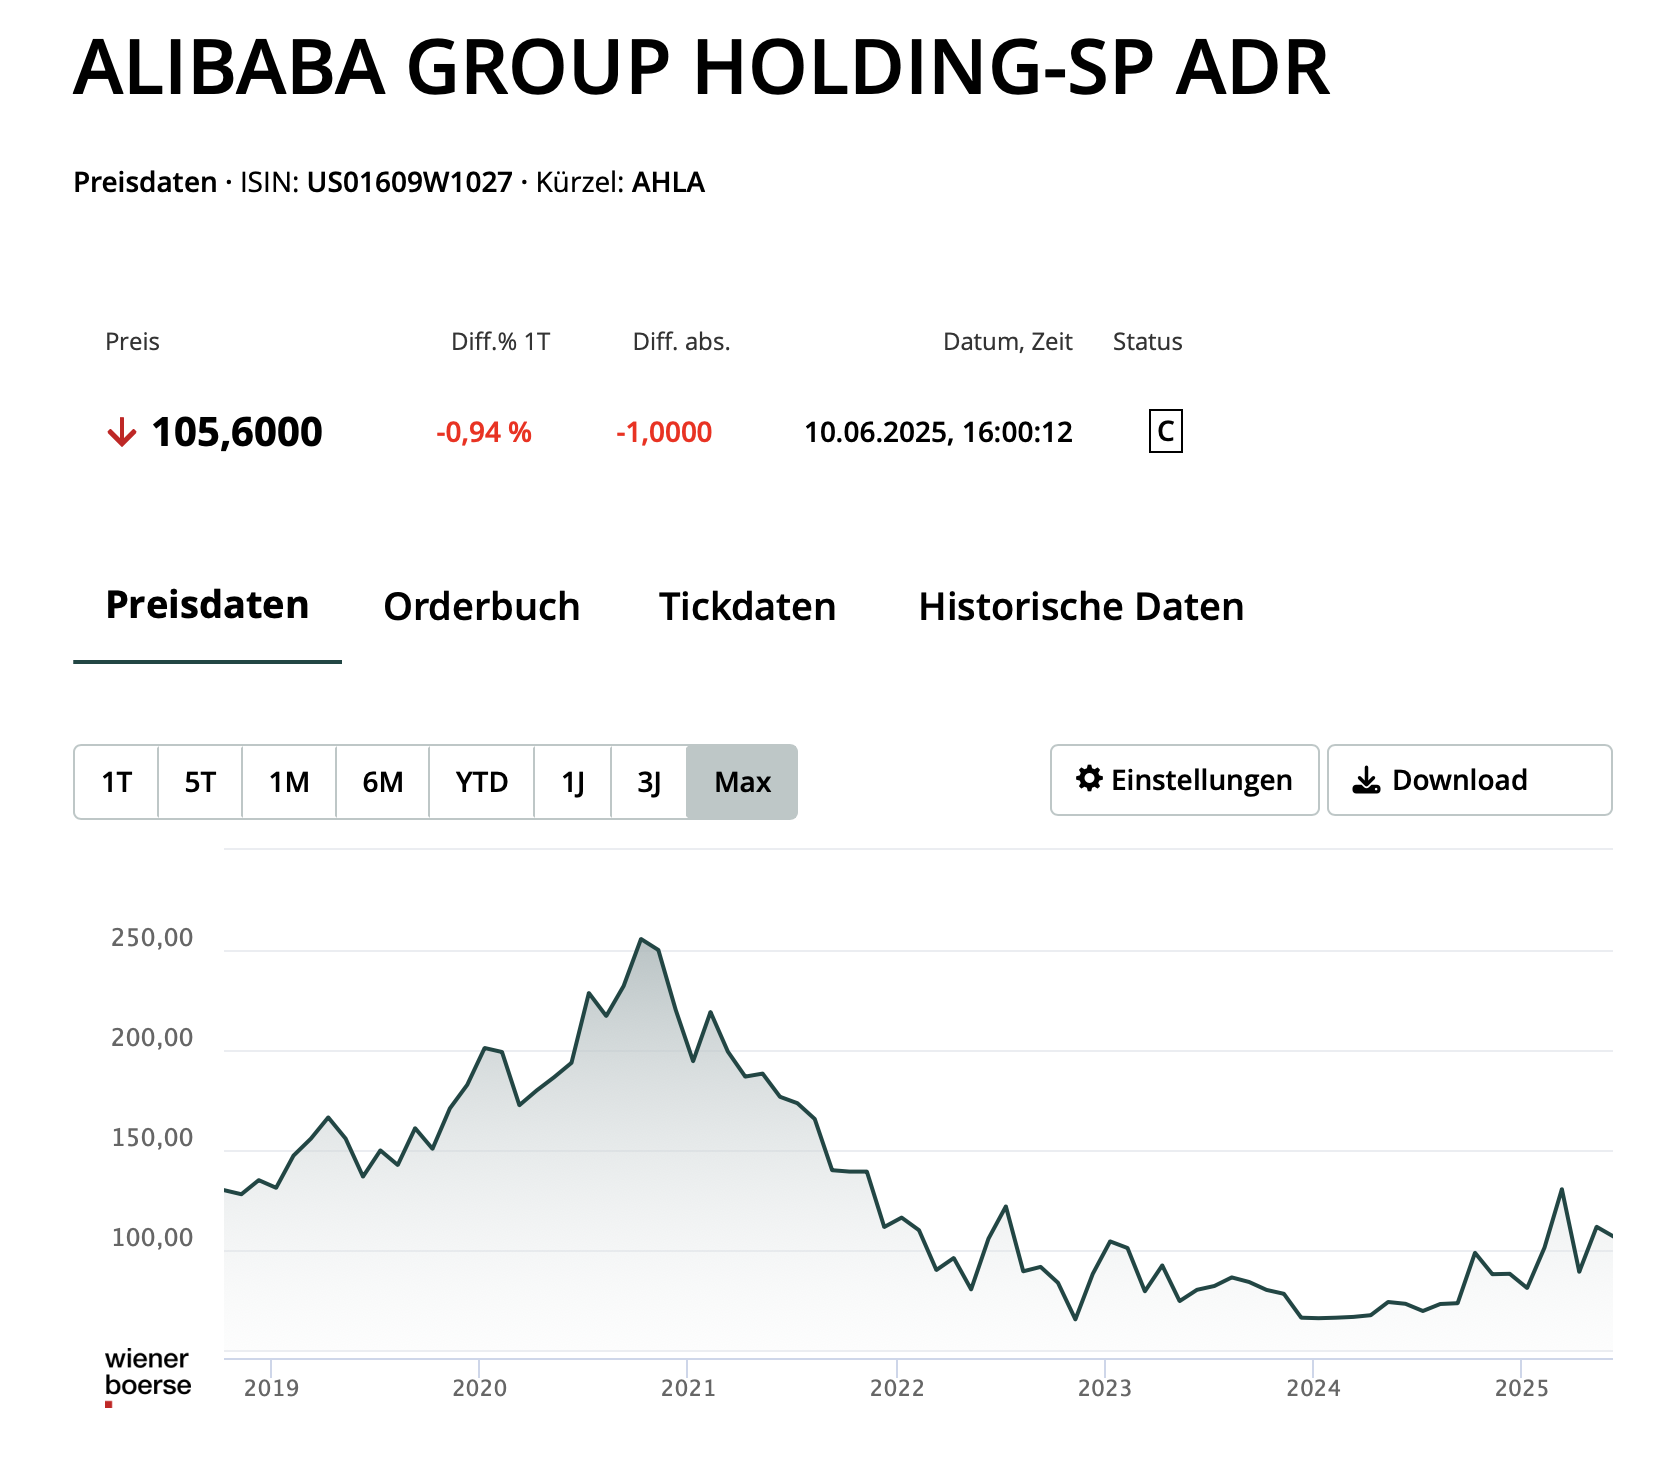This screenshot has height=1462, width=1654.
Task: Click the wiener boerse logo
Action: point(147,1374)
